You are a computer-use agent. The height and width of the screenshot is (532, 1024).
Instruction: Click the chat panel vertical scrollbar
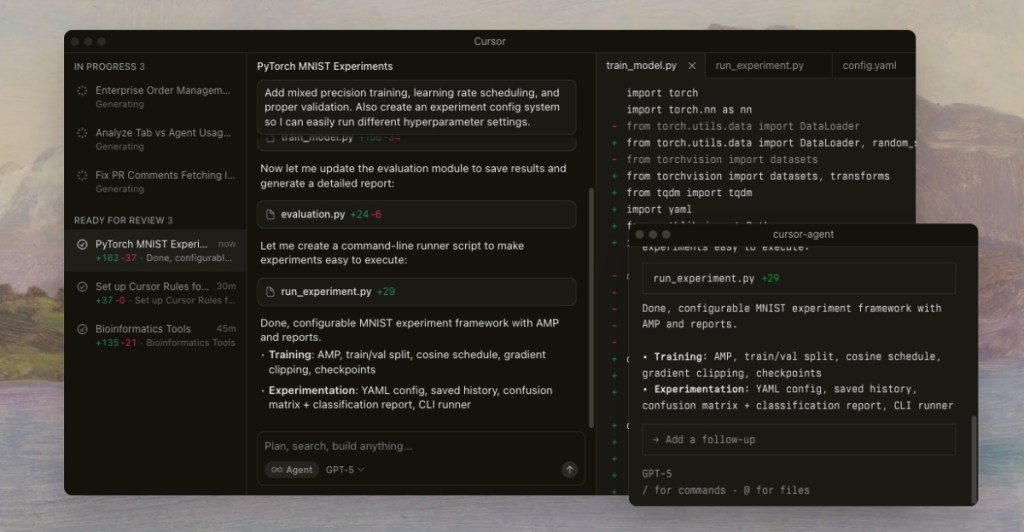pos(591,307)
